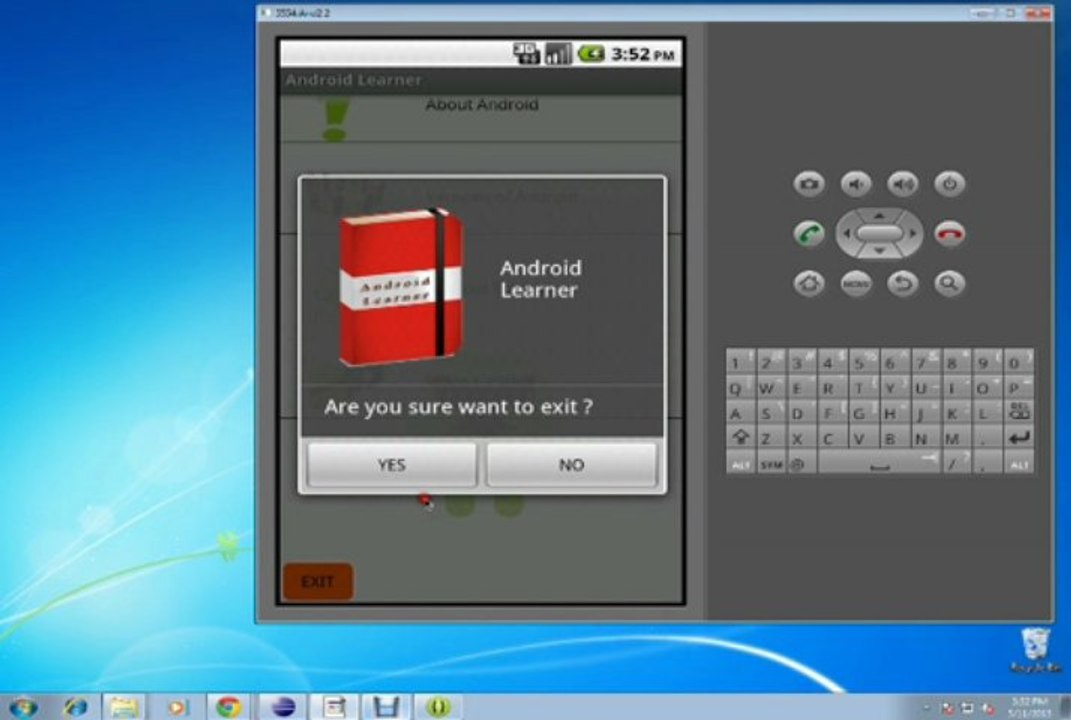This screenshot has width=1071, height=720.
Task: Confirm exit by clicking YES
Action: [391, 465]
